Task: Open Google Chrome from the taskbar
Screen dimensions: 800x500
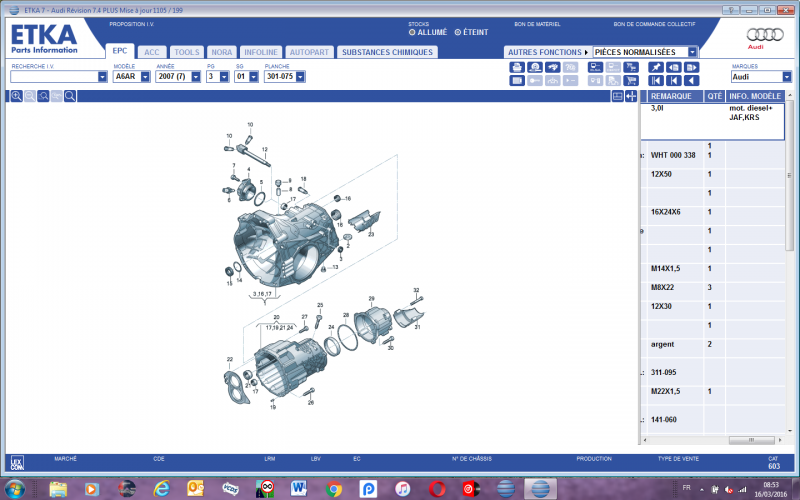Action: click(334, 488)
